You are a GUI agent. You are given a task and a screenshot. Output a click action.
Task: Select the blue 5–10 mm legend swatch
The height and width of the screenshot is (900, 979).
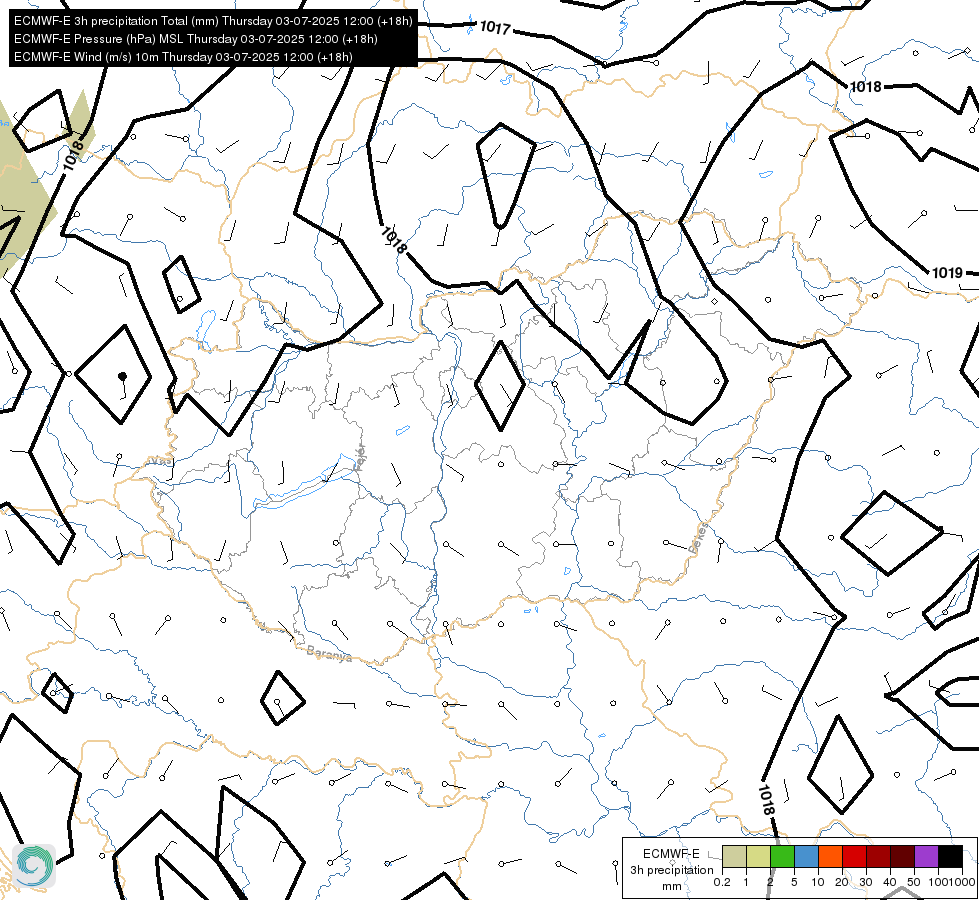(806, 857)
